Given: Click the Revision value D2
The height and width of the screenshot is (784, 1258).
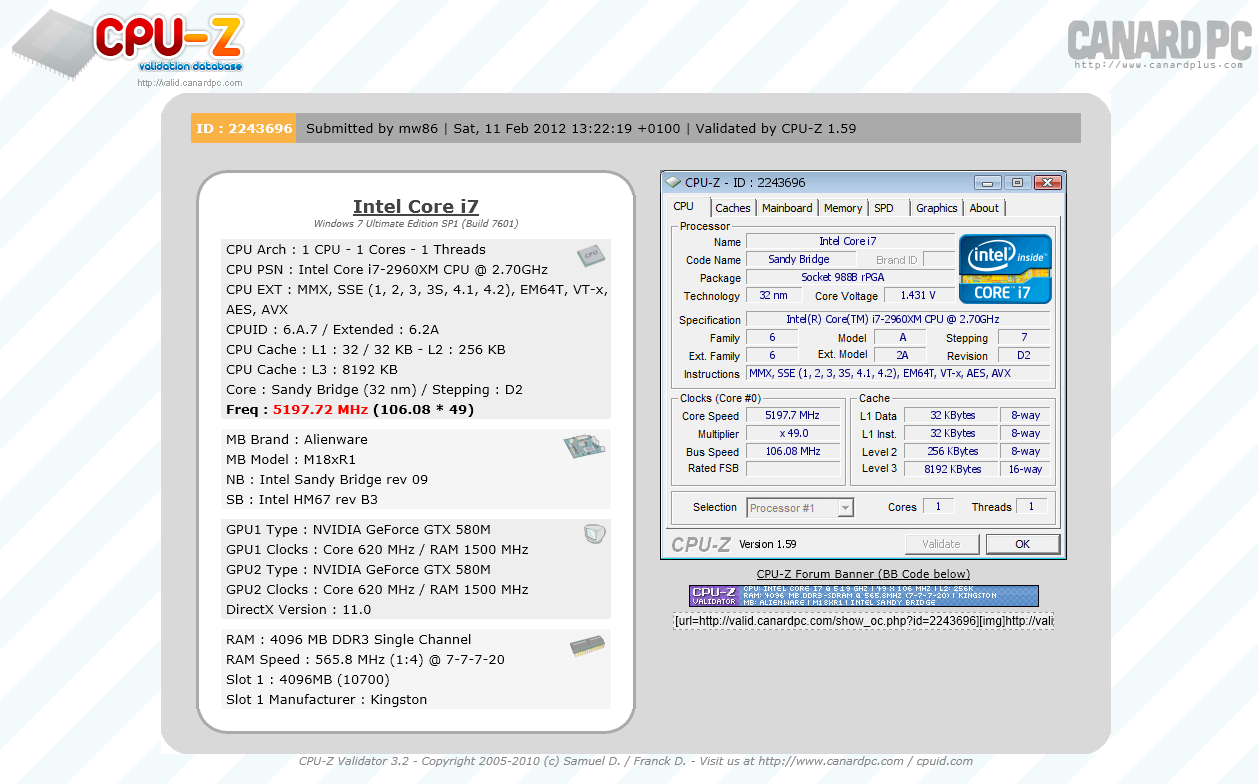Looking at the screenshot, I should pyautogui.click(x=1024, y=355).
